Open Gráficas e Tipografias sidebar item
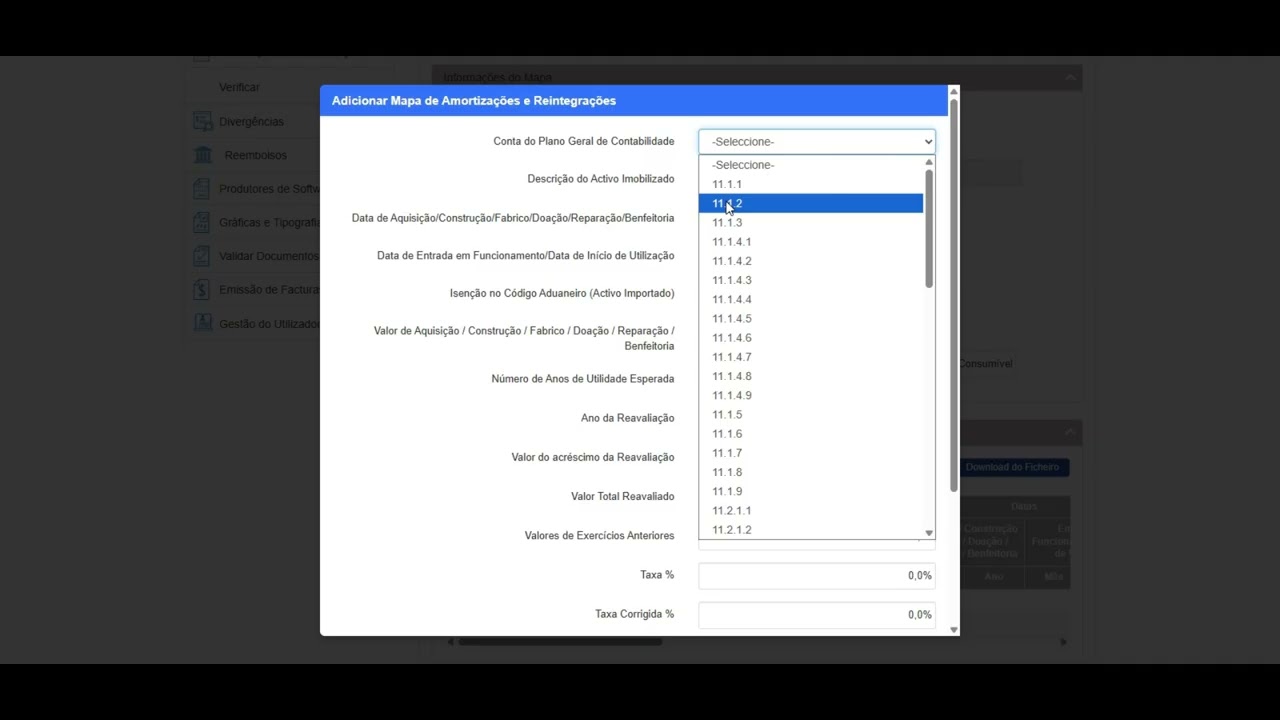The width and height of the screenshot is (1280, 720). click(x=269, y=222)
